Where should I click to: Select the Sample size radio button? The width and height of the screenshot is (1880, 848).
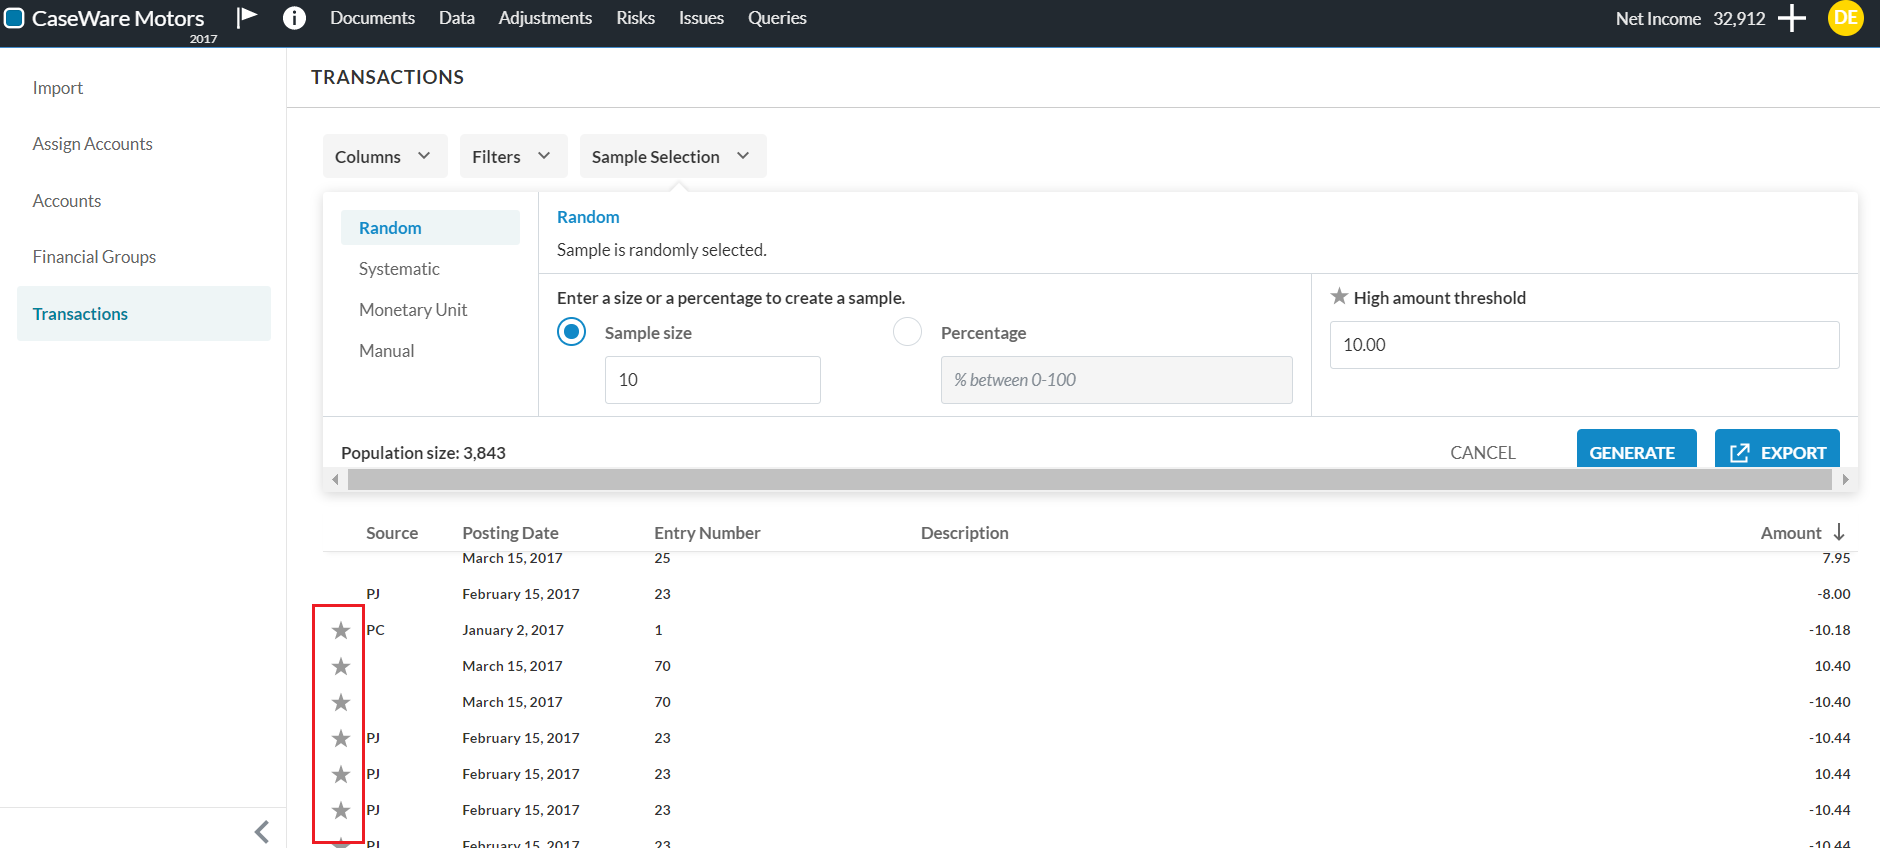point(571,332)
